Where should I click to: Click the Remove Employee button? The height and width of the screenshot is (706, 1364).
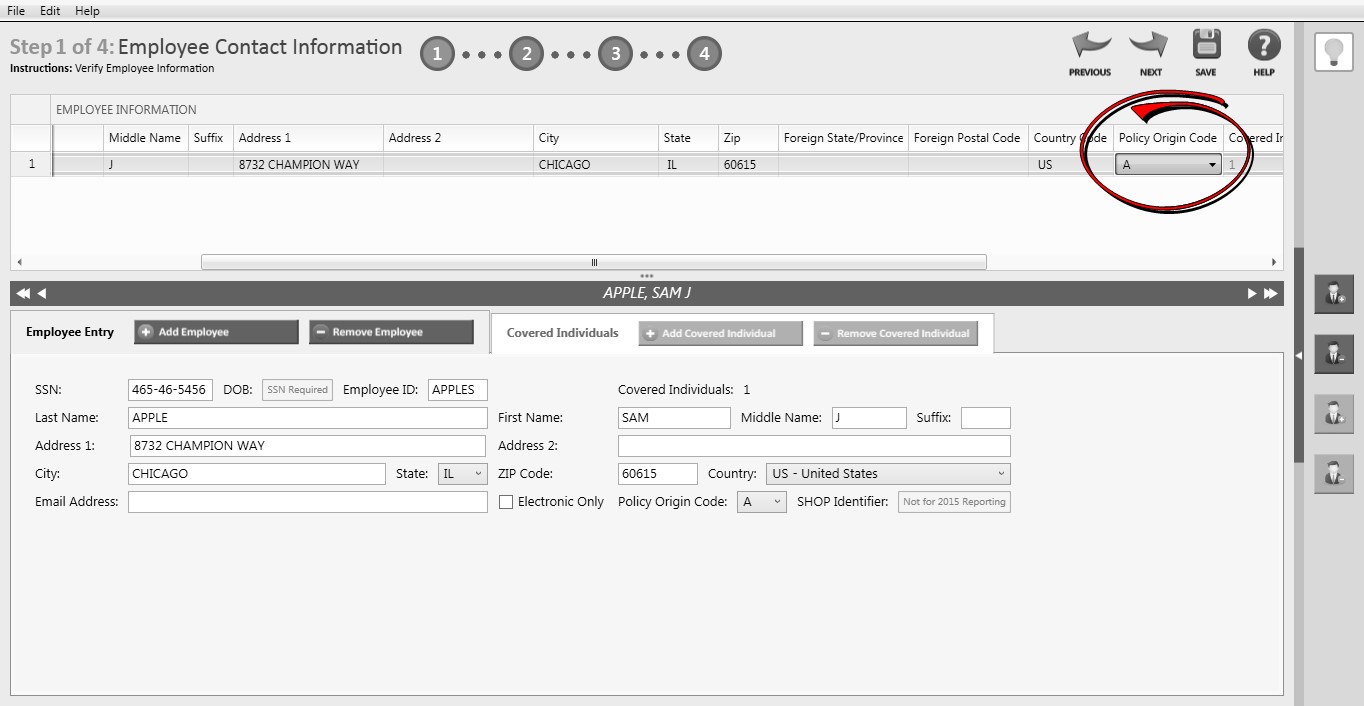[391, 332]
